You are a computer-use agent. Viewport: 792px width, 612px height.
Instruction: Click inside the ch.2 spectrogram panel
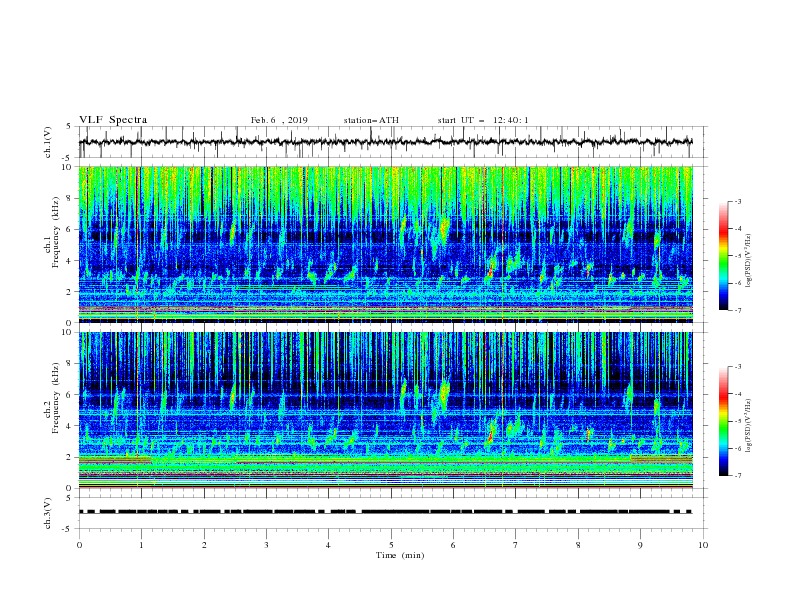[x=386, y=410]
